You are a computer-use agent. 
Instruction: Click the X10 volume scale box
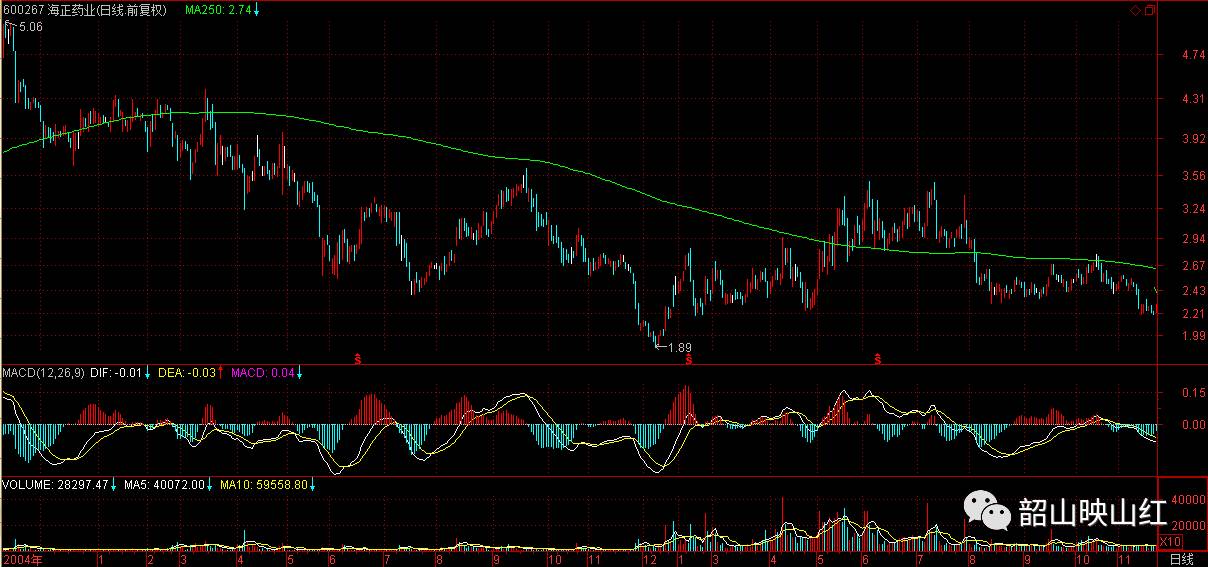click(x=1170, y=542)
